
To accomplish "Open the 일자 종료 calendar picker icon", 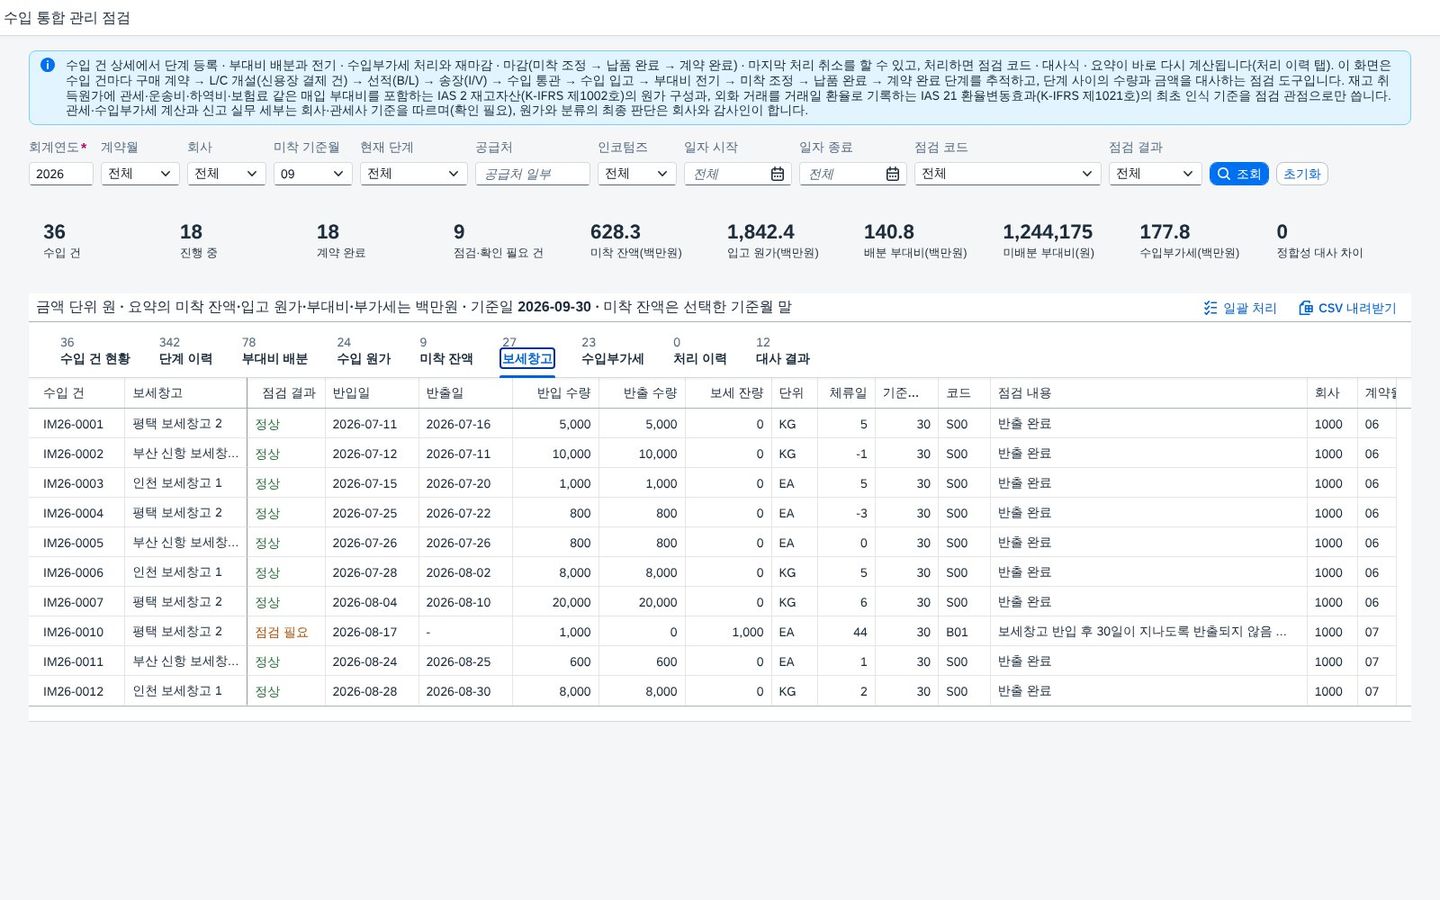I will [x=892, y=174].
